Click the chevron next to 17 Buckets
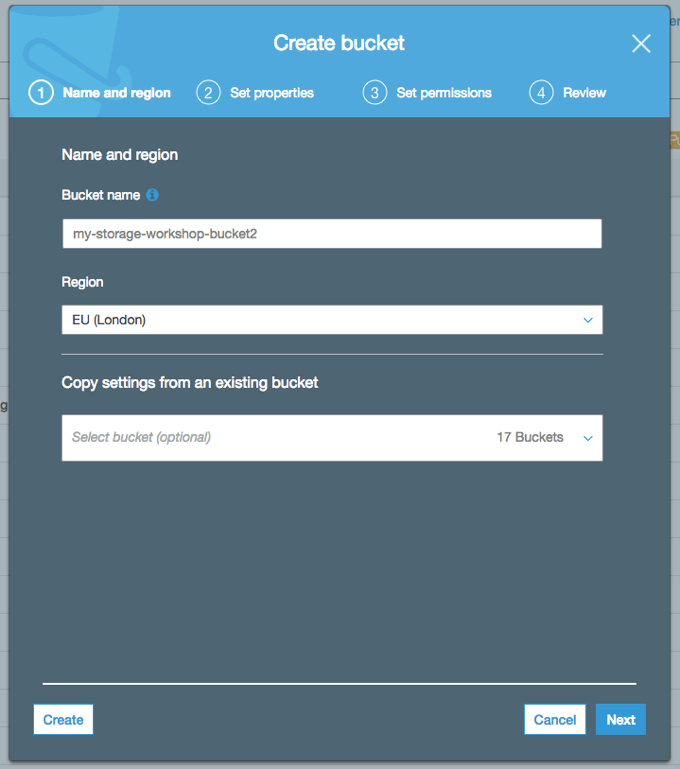The height and width of the screenshot is (769, 680). pyautogui.click(x=588, y=438)
